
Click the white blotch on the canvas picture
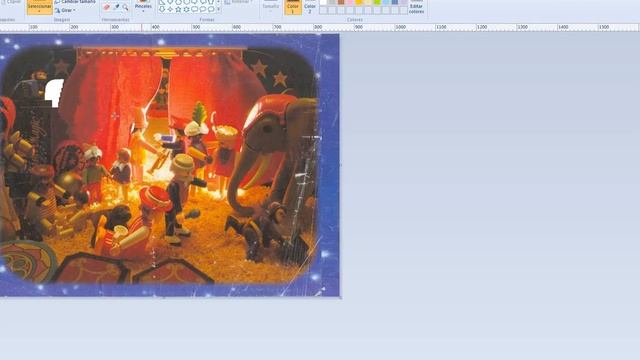pos(55,93)
